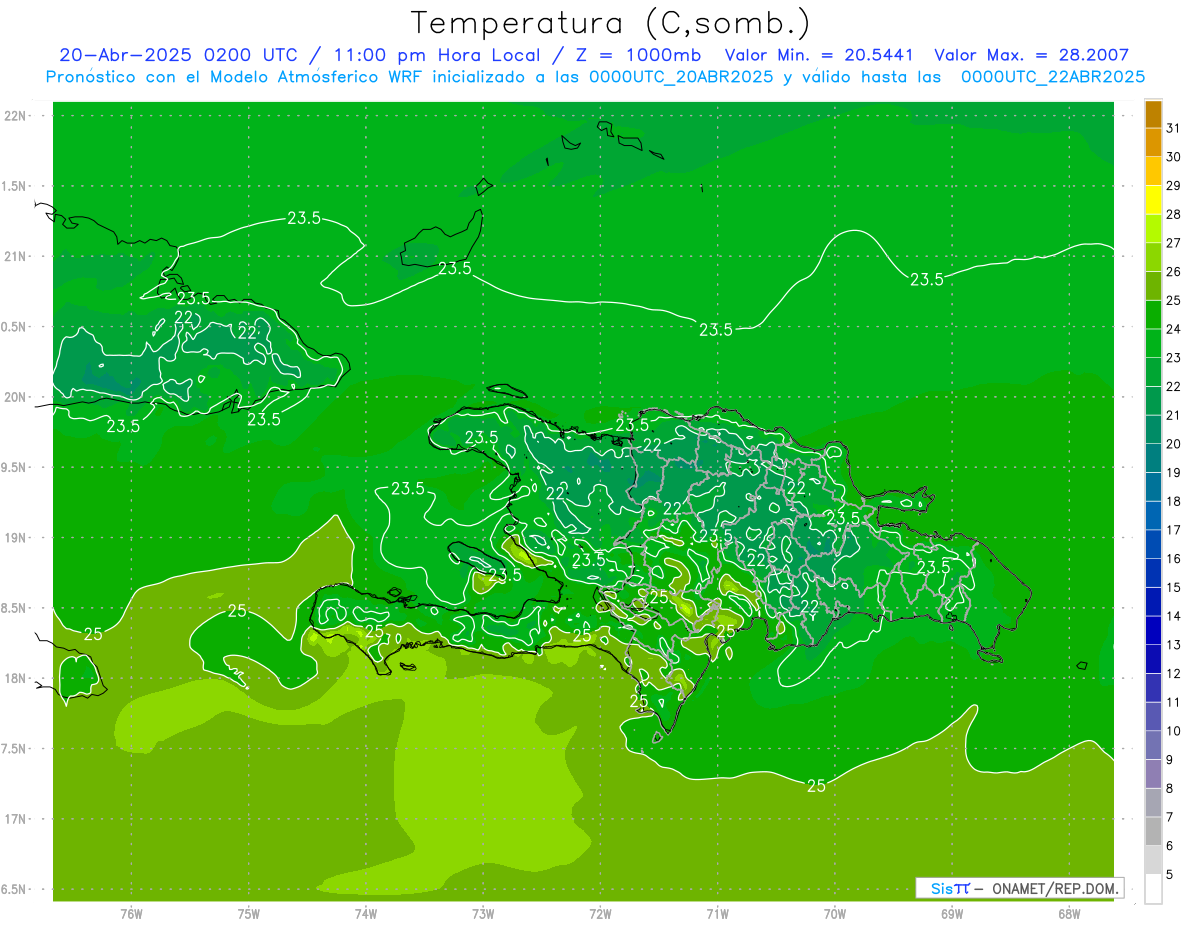Select the "23" color scale label
1200x927 pixels.
[1174, 358]
